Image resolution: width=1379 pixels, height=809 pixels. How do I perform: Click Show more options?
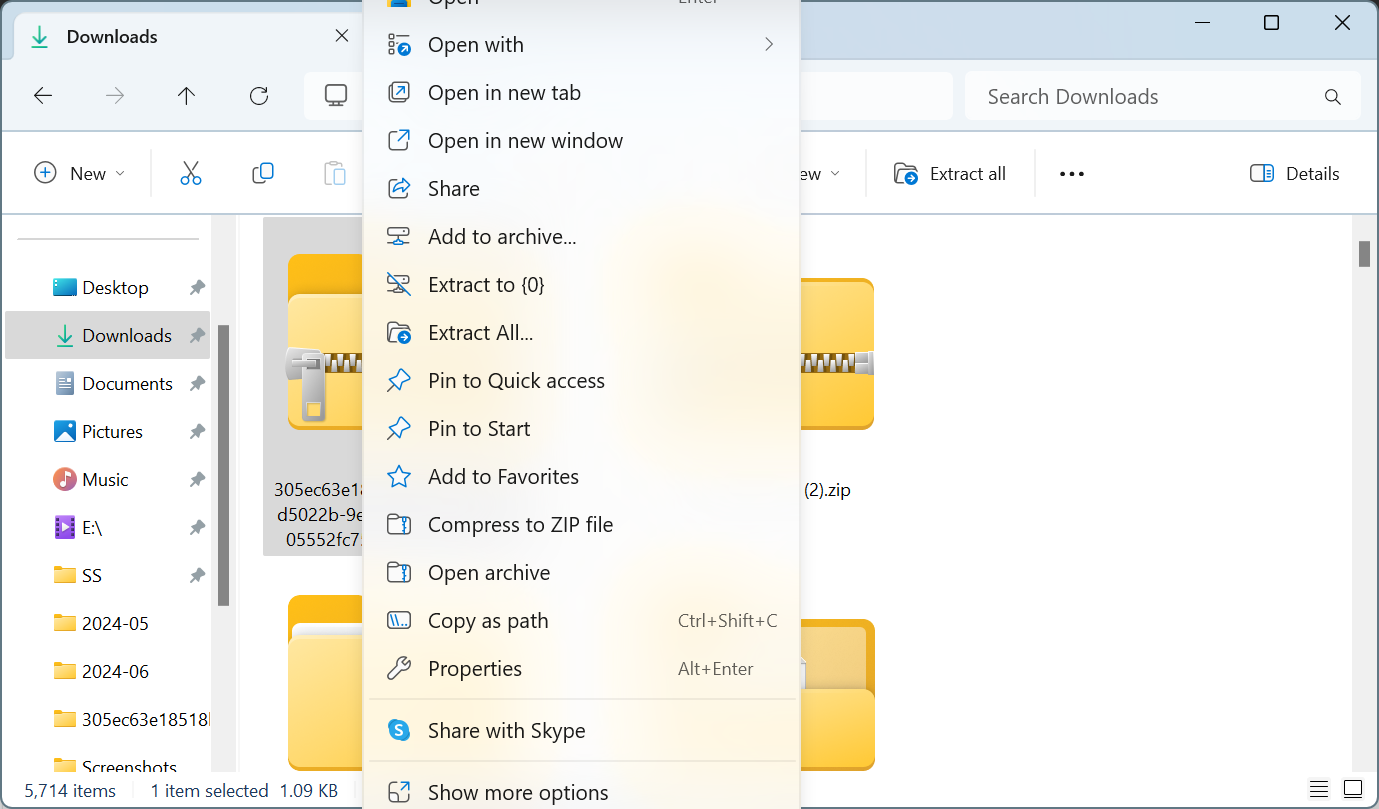(x=517, y=791)
